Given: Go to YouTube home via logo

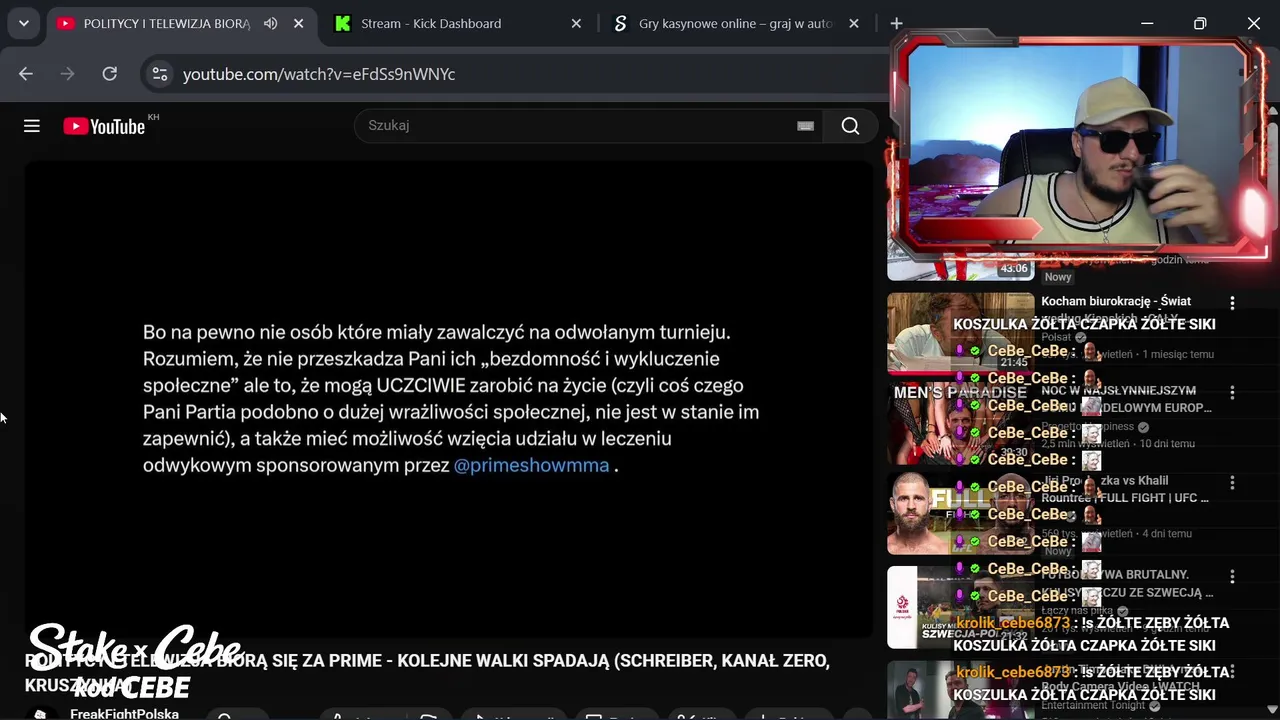Looking at the screenshot, I should (104, 126).
